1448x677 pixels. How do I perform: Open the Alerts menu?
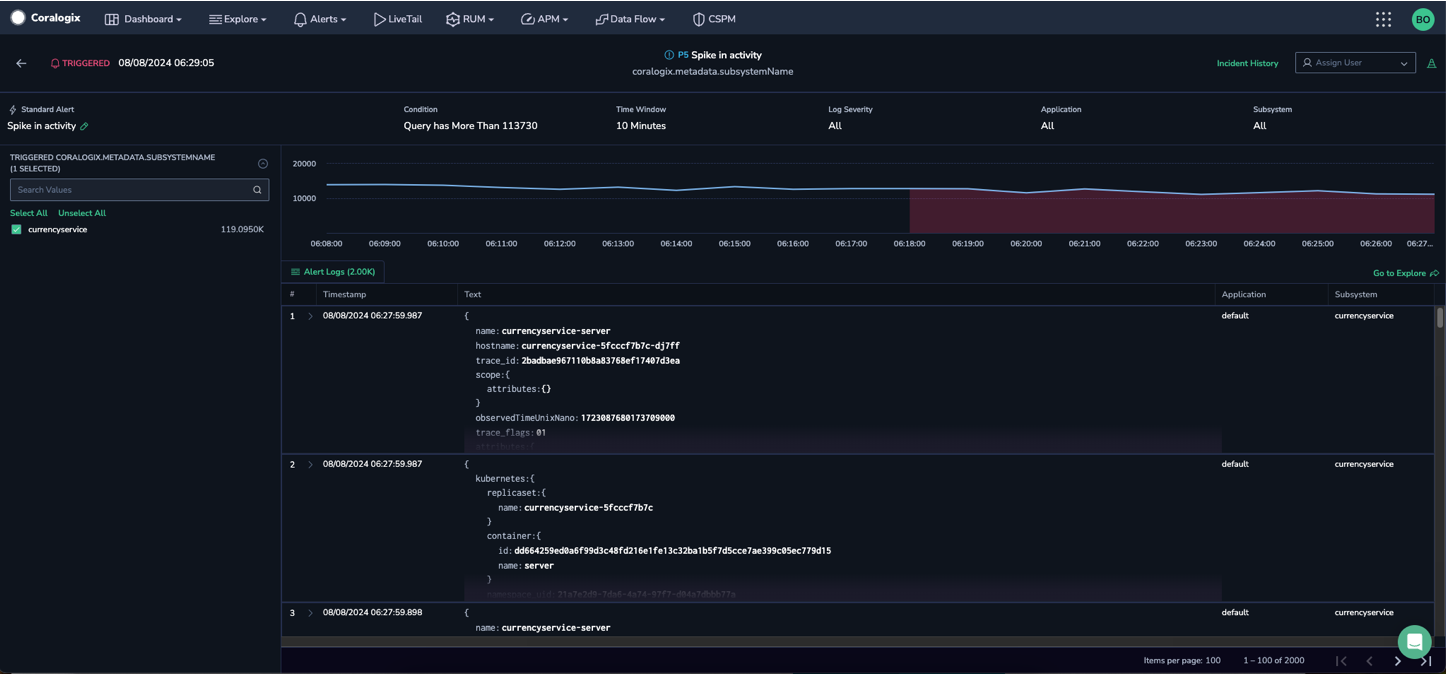point(320,19)
